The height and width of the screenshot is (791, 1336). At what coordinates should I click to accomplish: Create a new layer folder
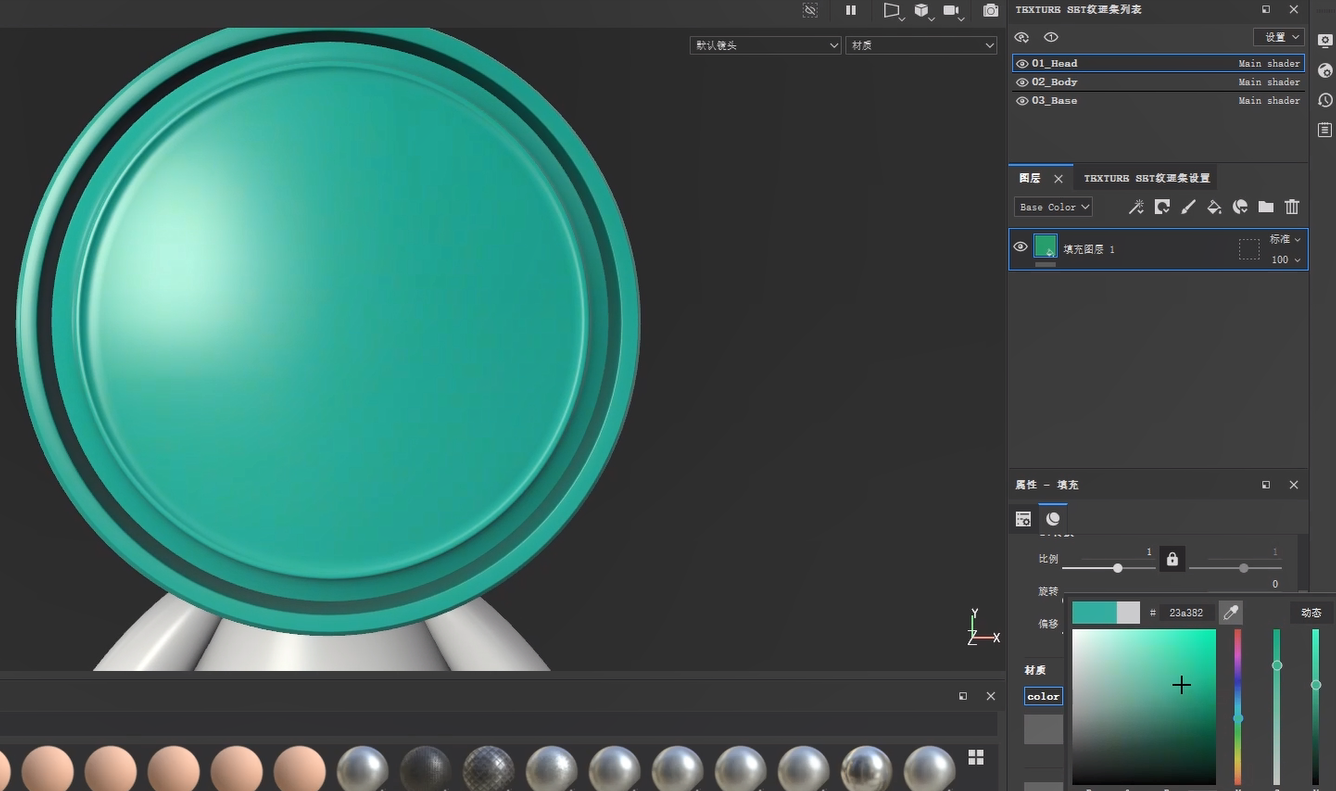(1266, 207)
